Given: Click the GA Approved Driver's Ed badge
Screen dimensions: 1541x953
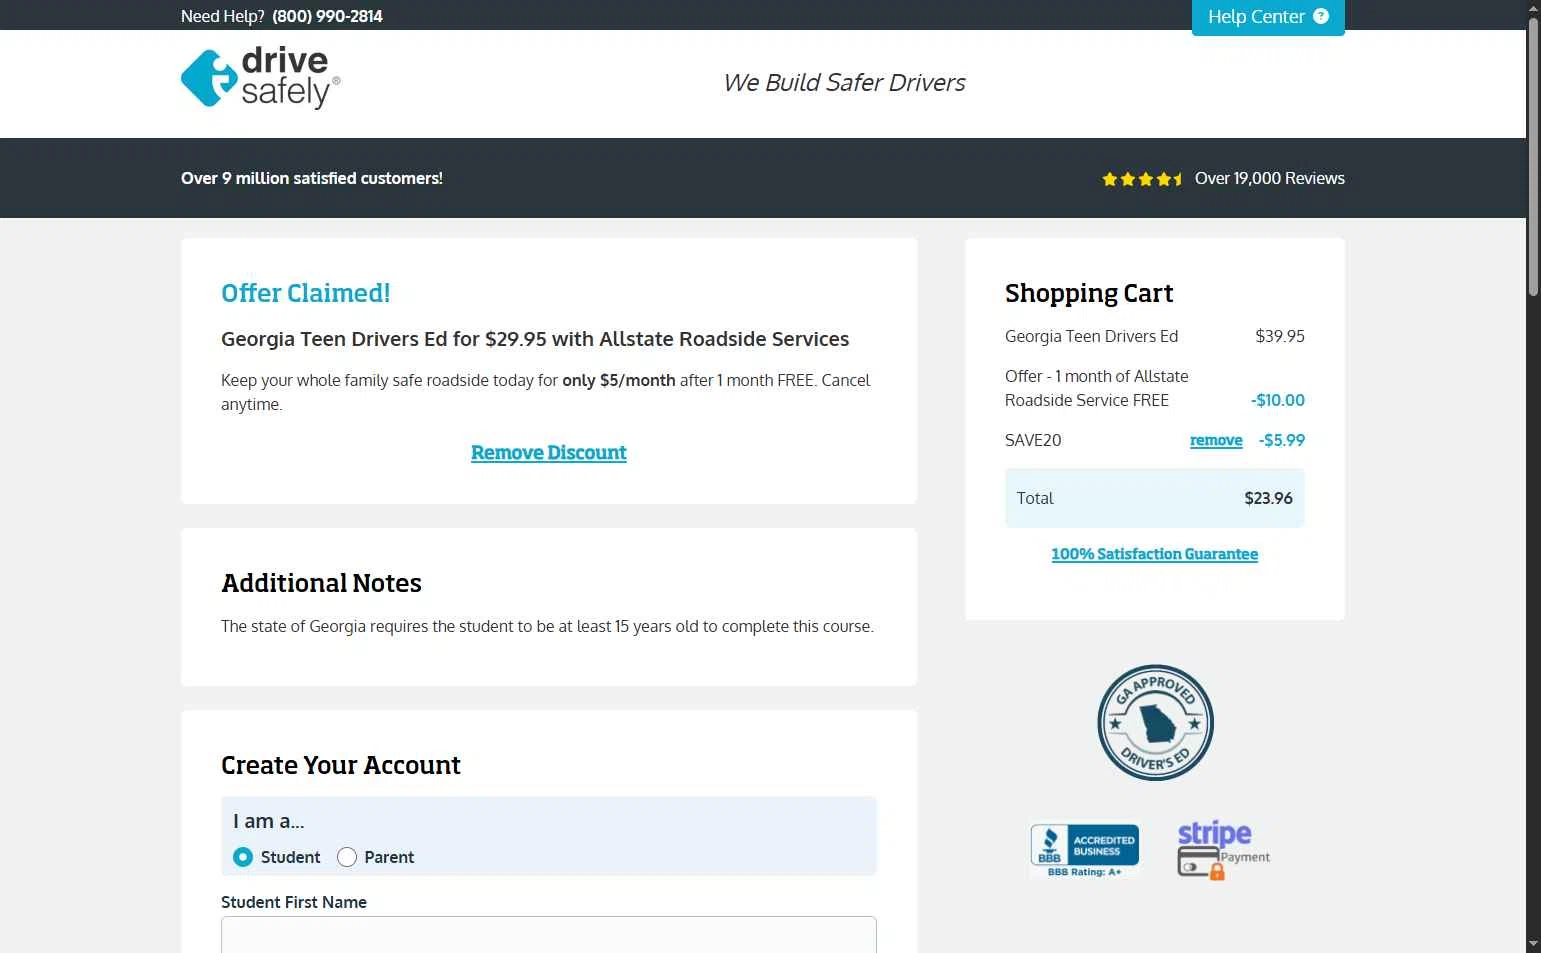Looking at the screenshot, I should pos(1155,723).
